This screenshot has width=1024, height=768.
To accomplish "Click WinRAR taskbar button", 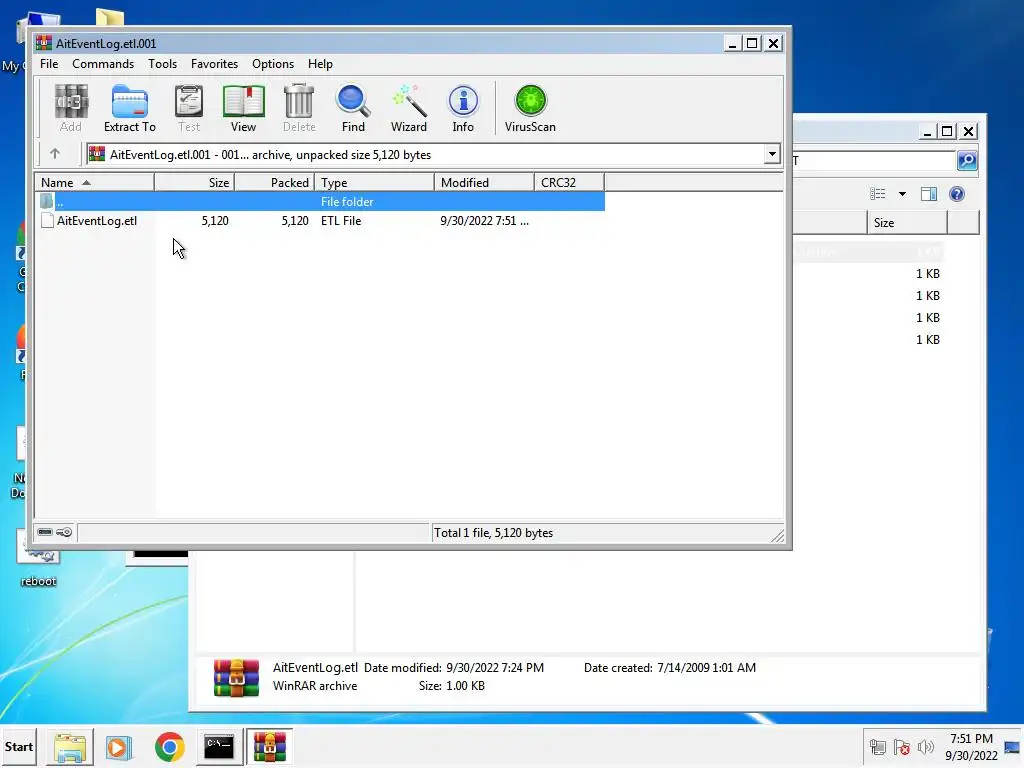I will point(270,747).
